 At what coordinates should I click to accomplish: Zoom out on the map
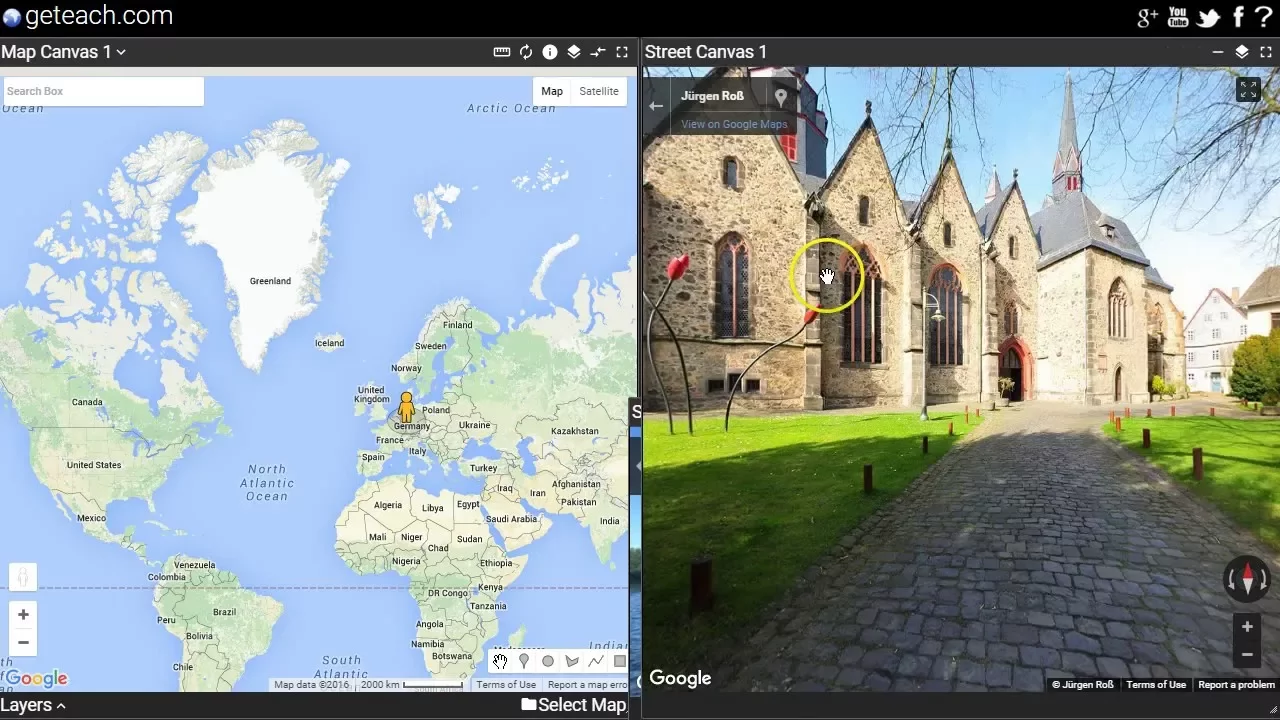tap(23, 642)
